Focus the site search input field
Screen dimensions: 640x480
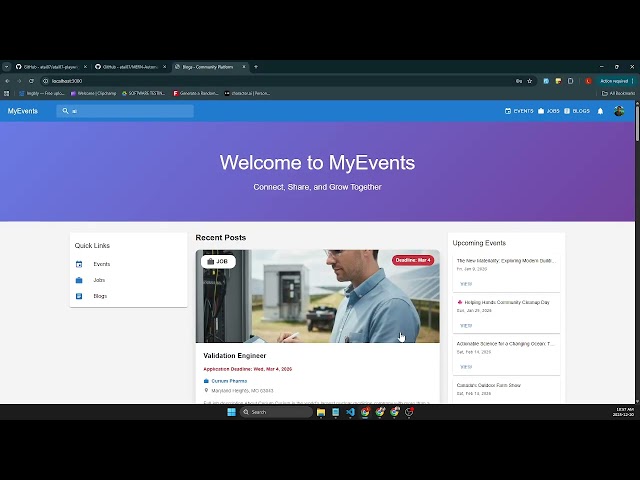click(125, 111)
